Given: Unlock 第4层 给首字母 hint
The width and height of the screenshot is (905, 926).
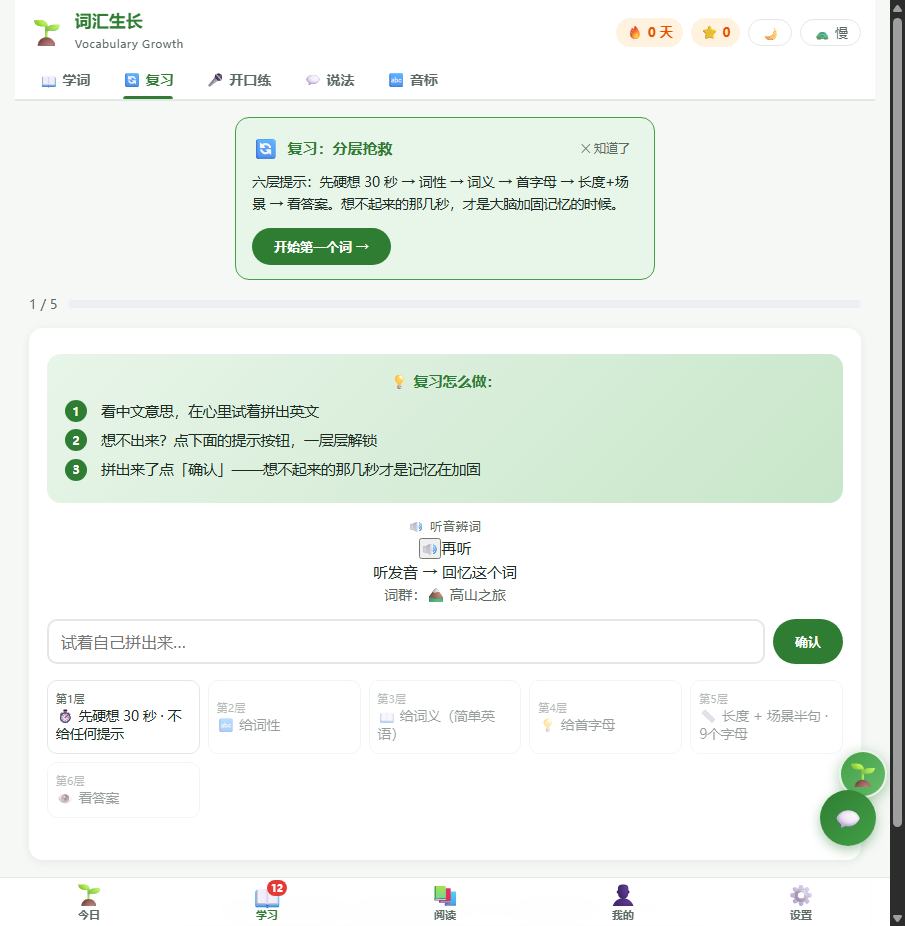Looking at the screenshot, I should click(605, 717).
